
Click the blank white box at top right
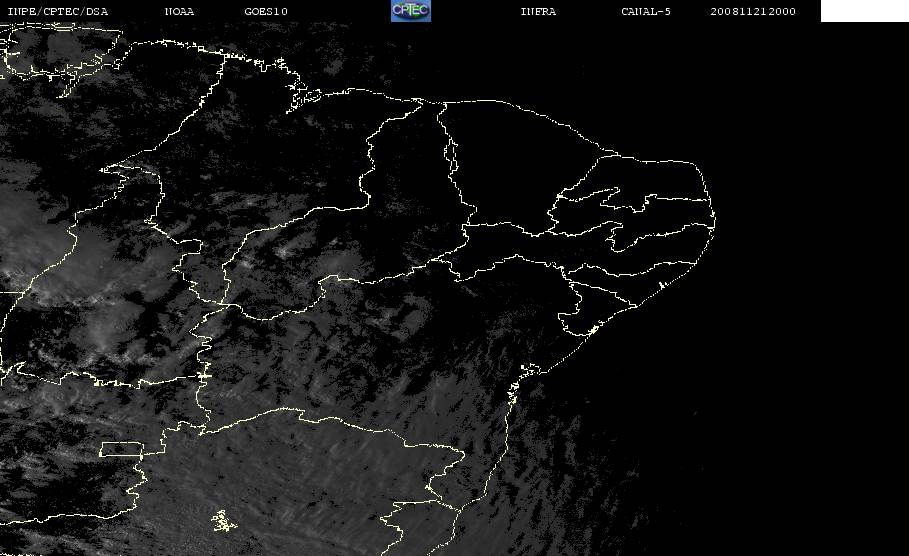point(864,10)
